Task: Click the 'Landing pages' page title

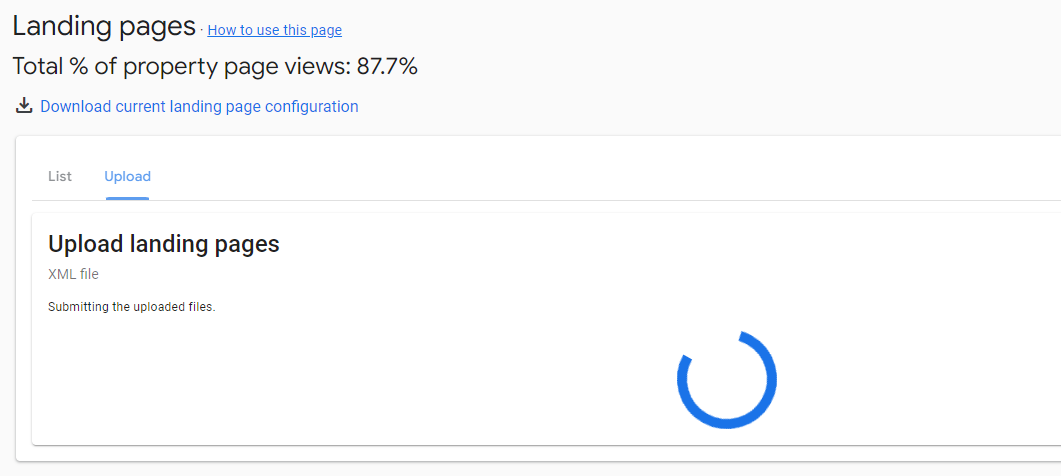Action: coord(104,27)
